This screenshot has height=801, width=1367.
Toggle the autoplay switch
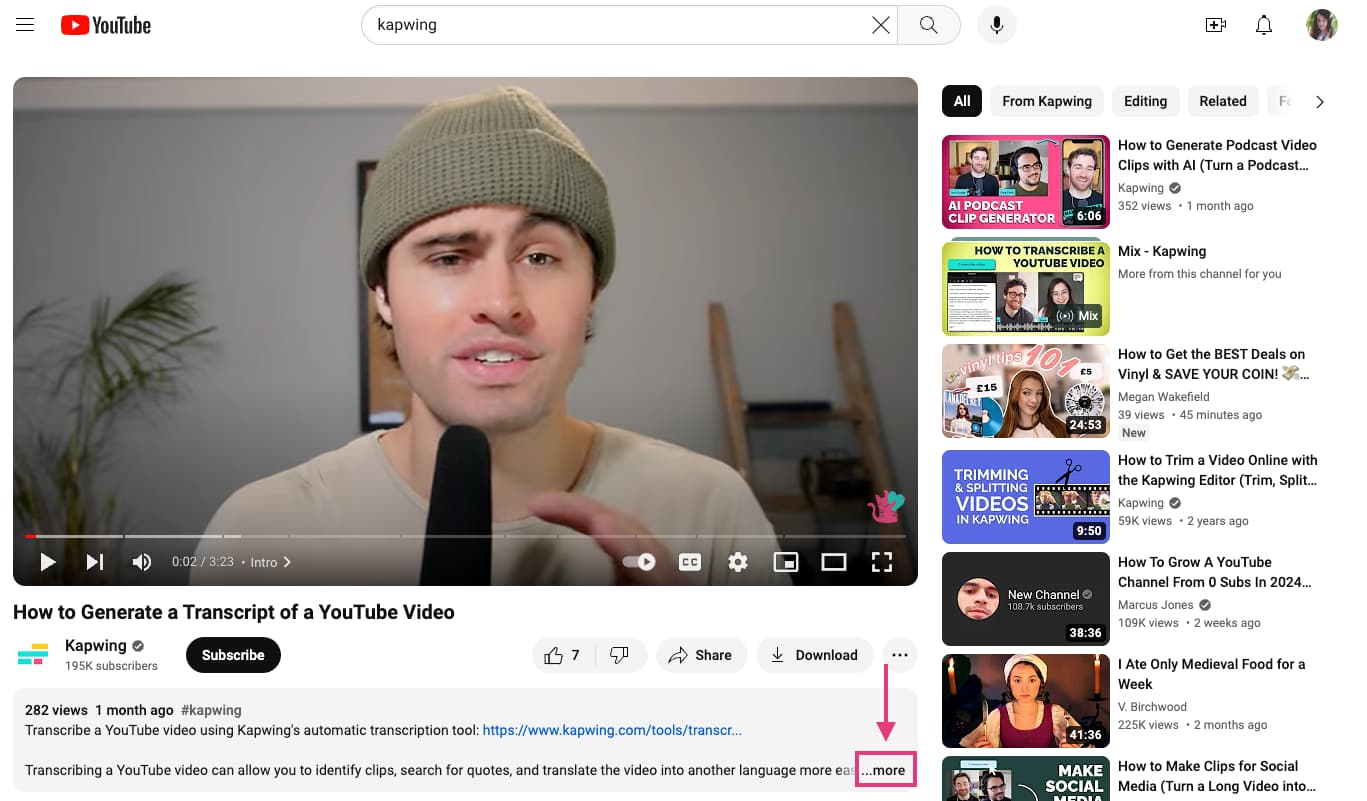pos(639,562)
